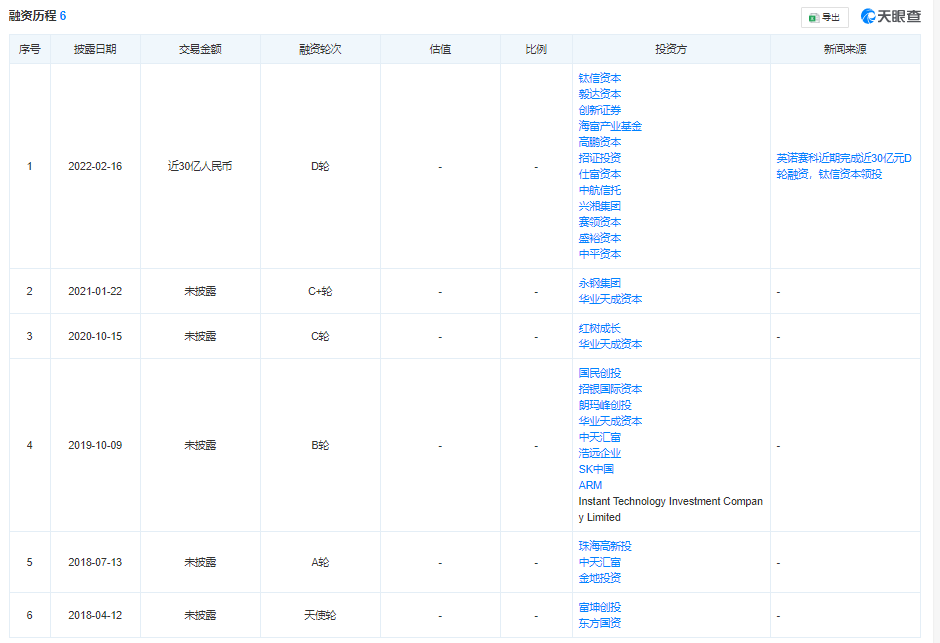940x643 pixels.
Task: Click the 披露日期 column header
Action: (x=95, y=49)
